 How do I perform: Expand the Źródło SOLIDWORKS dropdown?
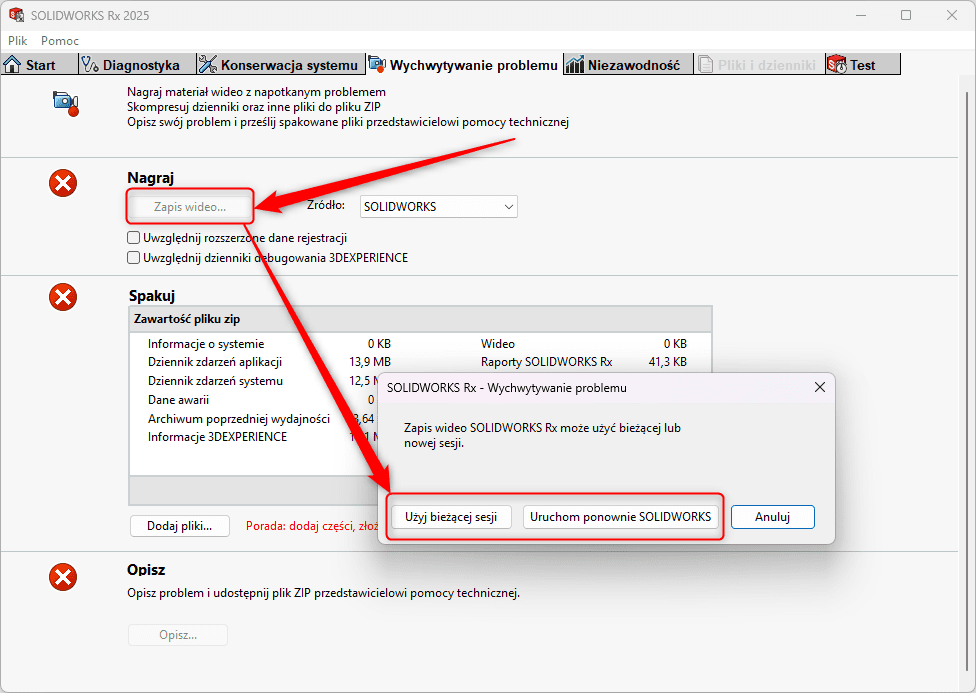[439, 207]
